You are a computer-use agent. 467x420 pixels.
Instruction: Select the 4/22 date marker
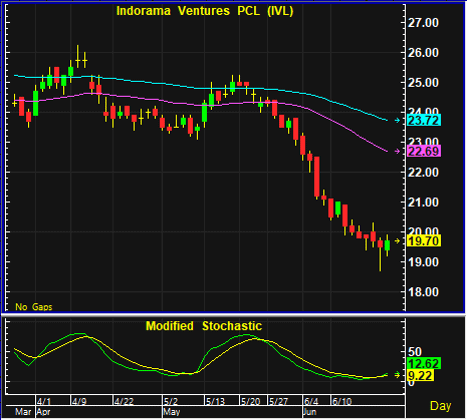coord(124,401)
